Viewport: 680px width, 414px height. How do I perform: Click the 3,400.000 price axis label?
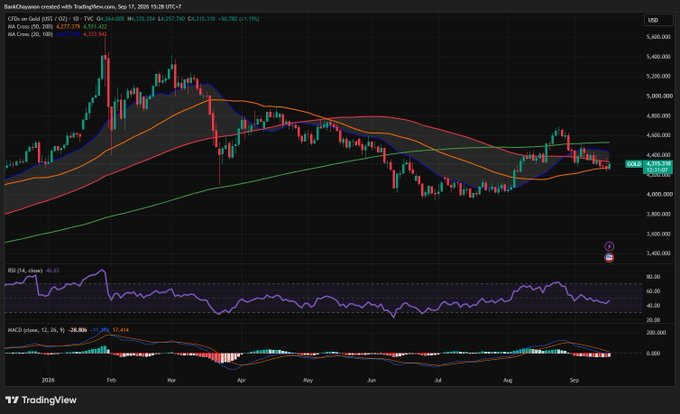click(x=659, y=253)
